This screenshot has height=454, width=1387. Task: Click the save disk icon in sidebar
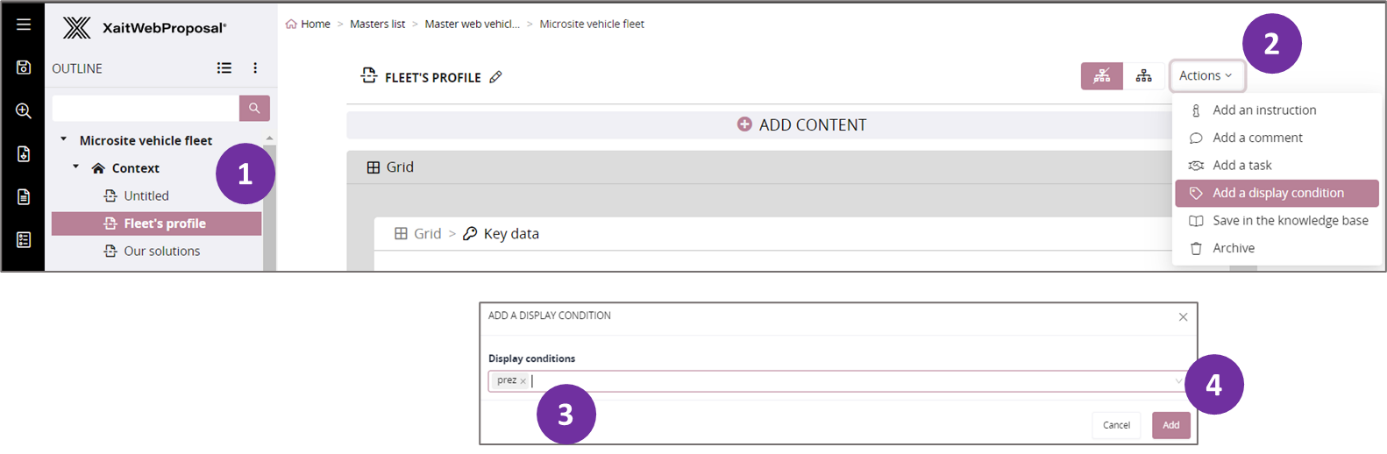click(x=23, y=67)
